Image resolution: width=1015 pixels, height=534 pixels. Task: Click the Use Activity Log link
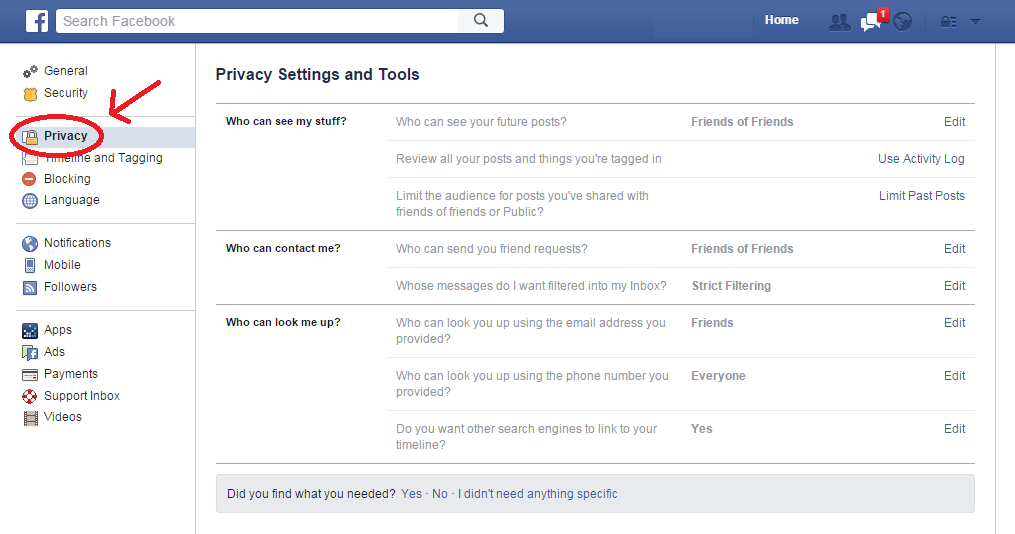(x=921, y=159)
